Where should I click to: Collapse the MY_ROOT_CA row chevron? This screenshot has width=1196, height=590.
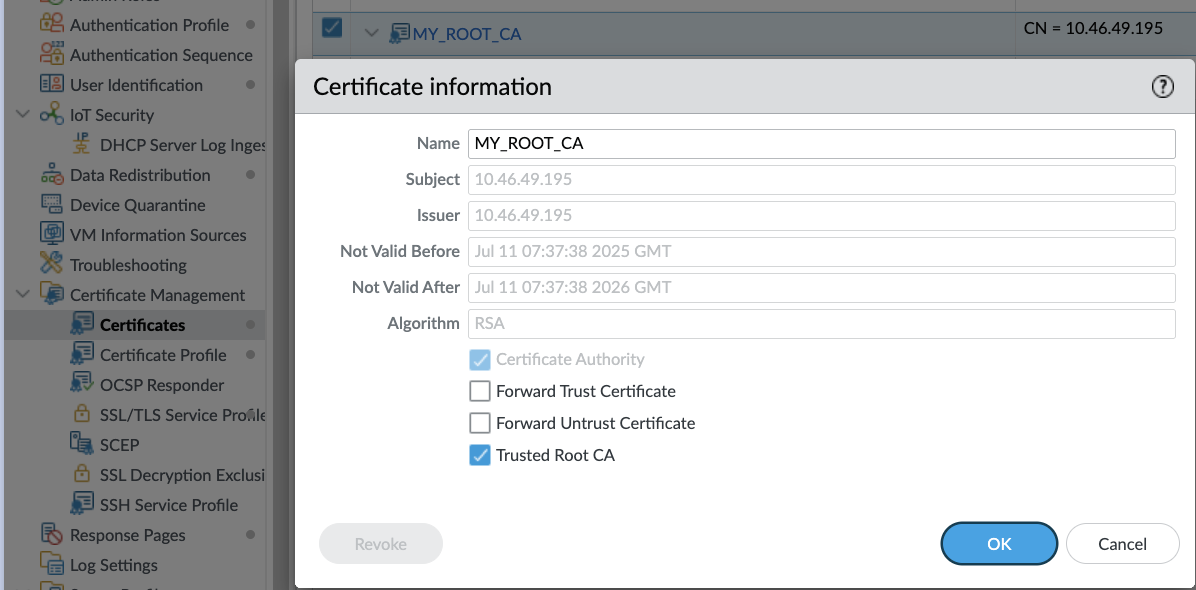coord(371,33)
